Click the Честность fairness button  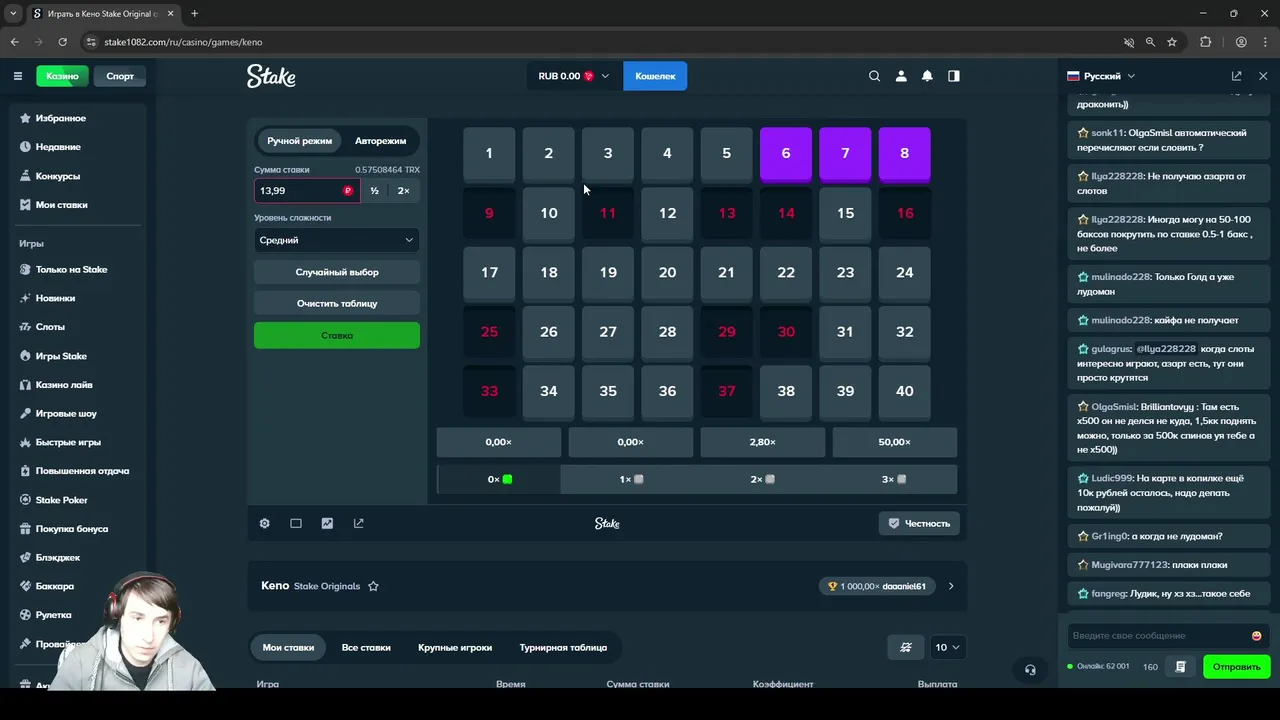pyautogui.click(x=919, y=523)
